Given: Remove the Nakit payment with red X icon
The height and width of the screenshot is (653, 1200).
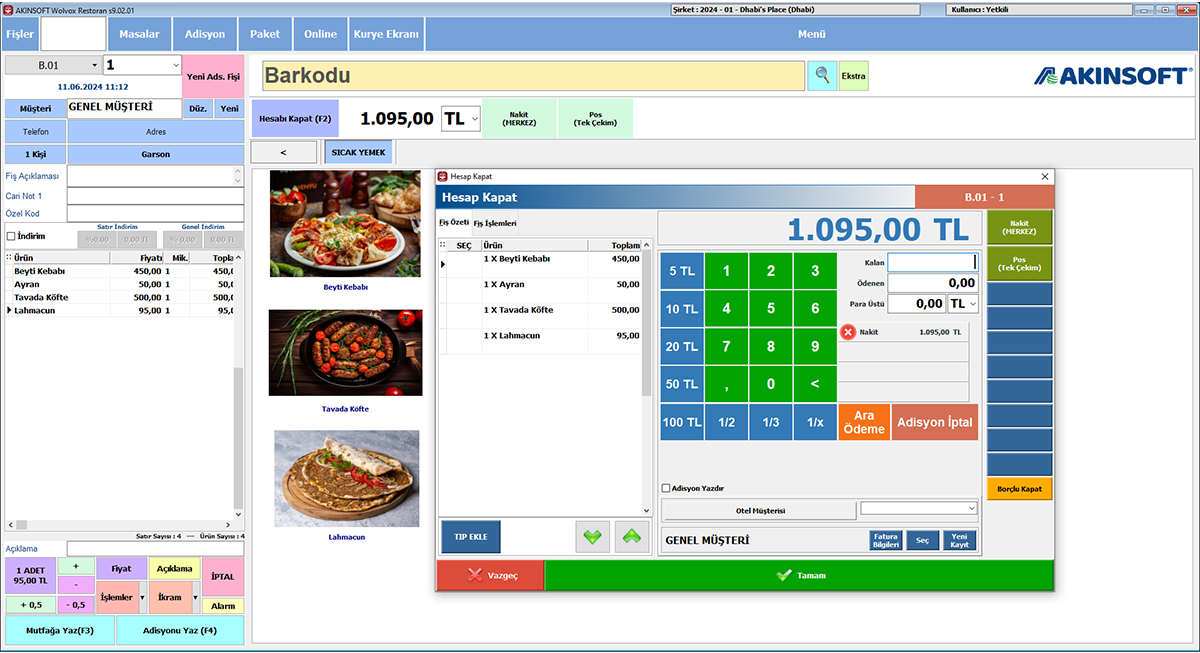Looking at the screenshot, I should pyautogui.click(x=848, y=332).
